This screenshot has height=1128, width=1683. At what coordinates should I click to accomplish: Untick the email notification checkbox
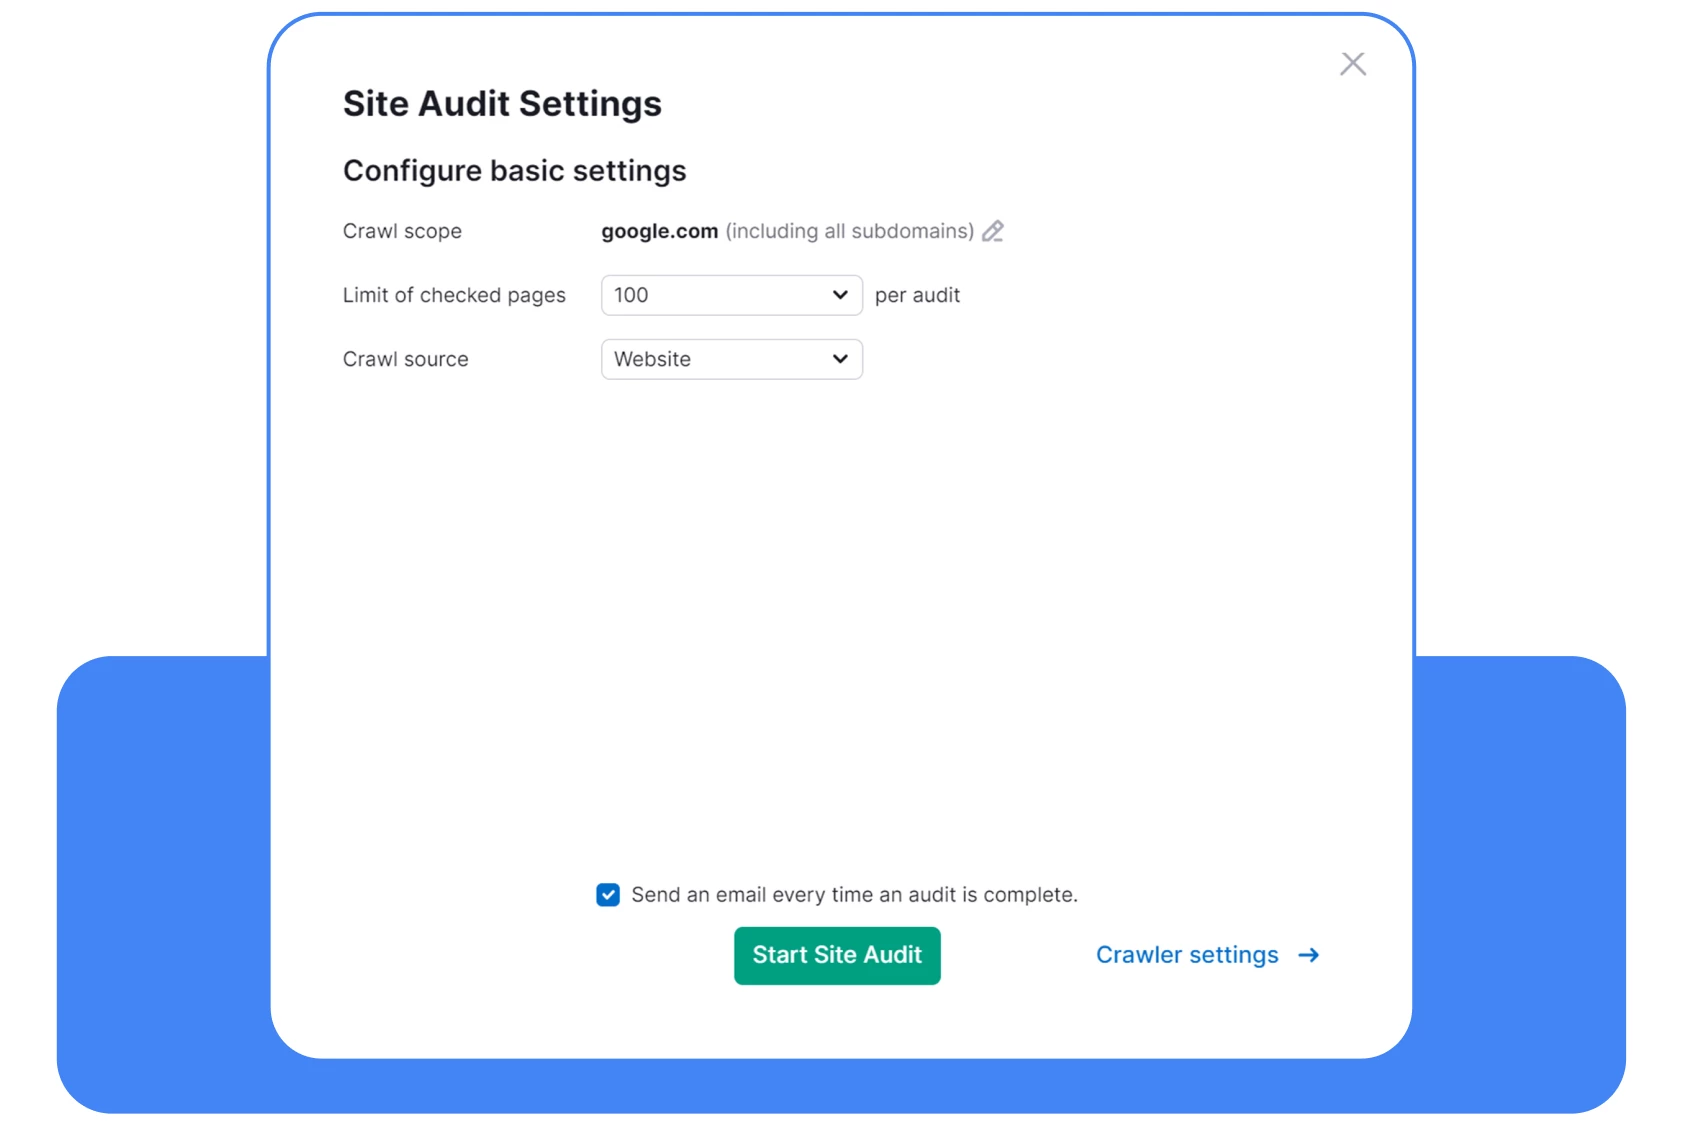[608, 894]
